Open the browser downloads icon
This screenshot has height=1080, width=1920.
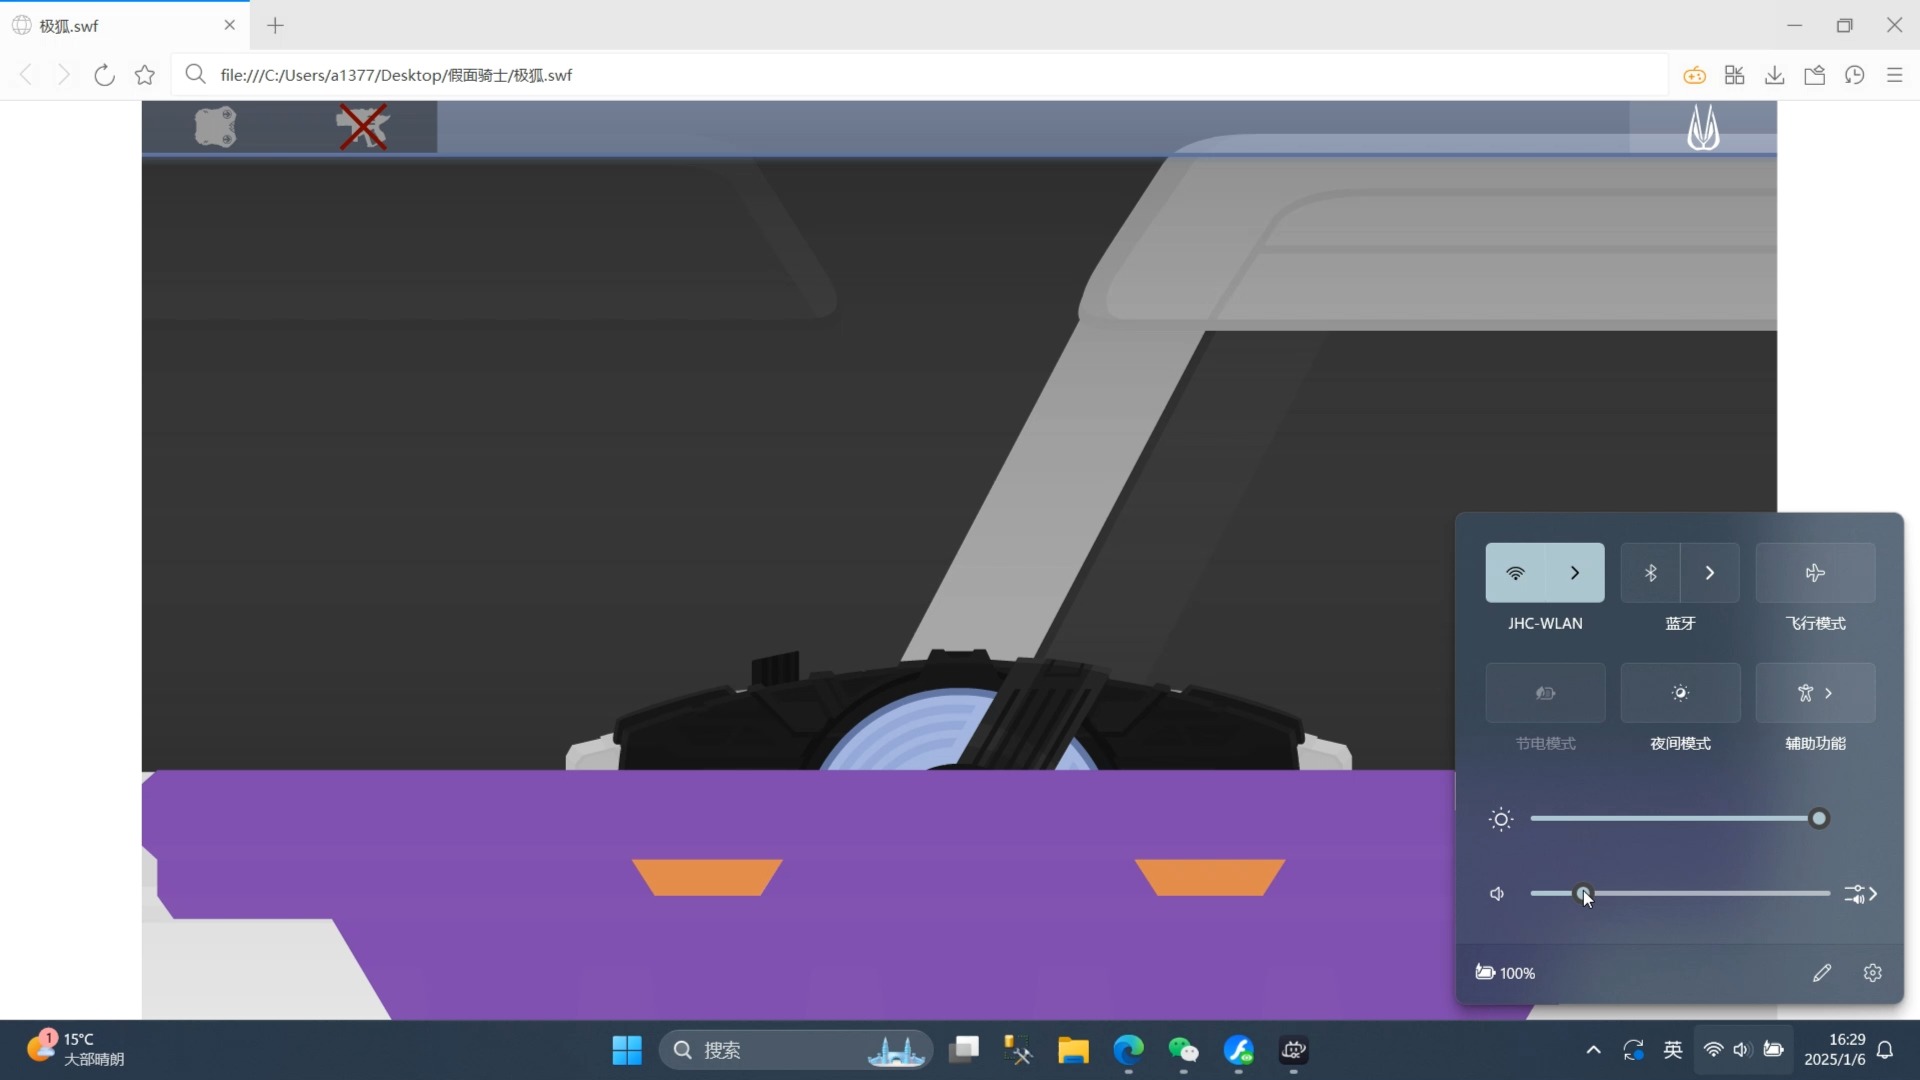(x=1775, y=75)
